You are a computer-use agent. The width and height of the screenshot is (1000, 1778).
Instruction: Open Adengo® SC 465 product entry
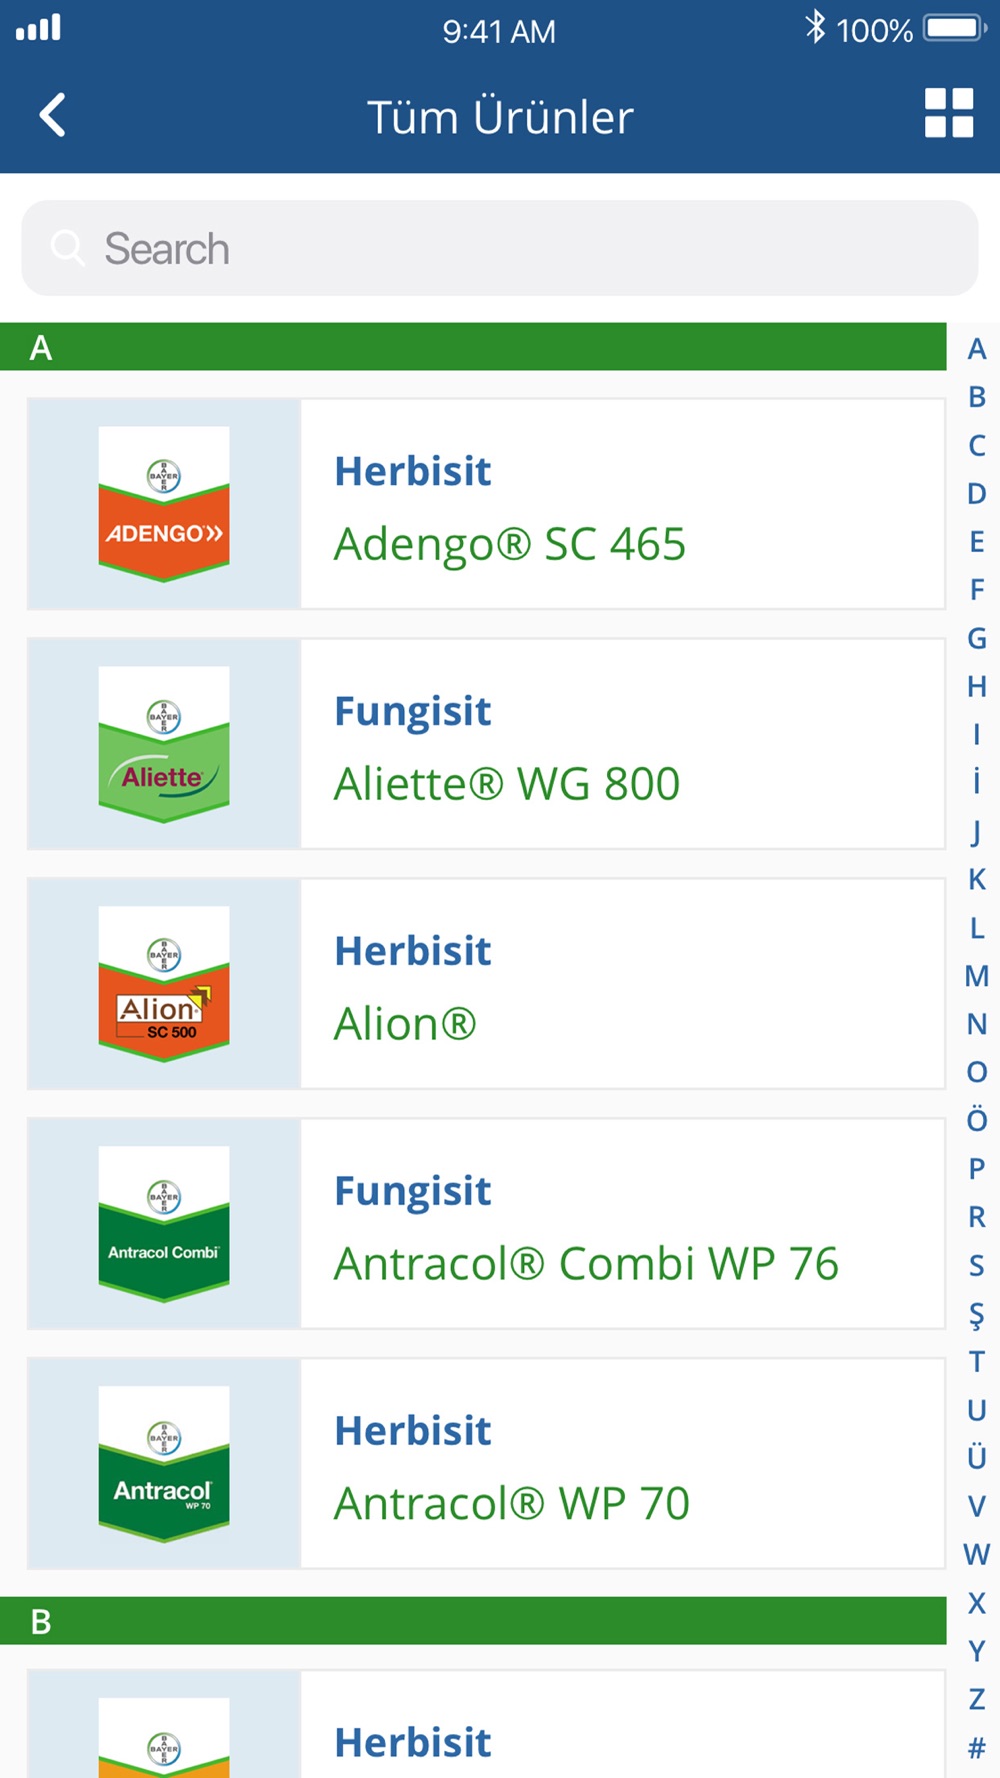[486, 504]
